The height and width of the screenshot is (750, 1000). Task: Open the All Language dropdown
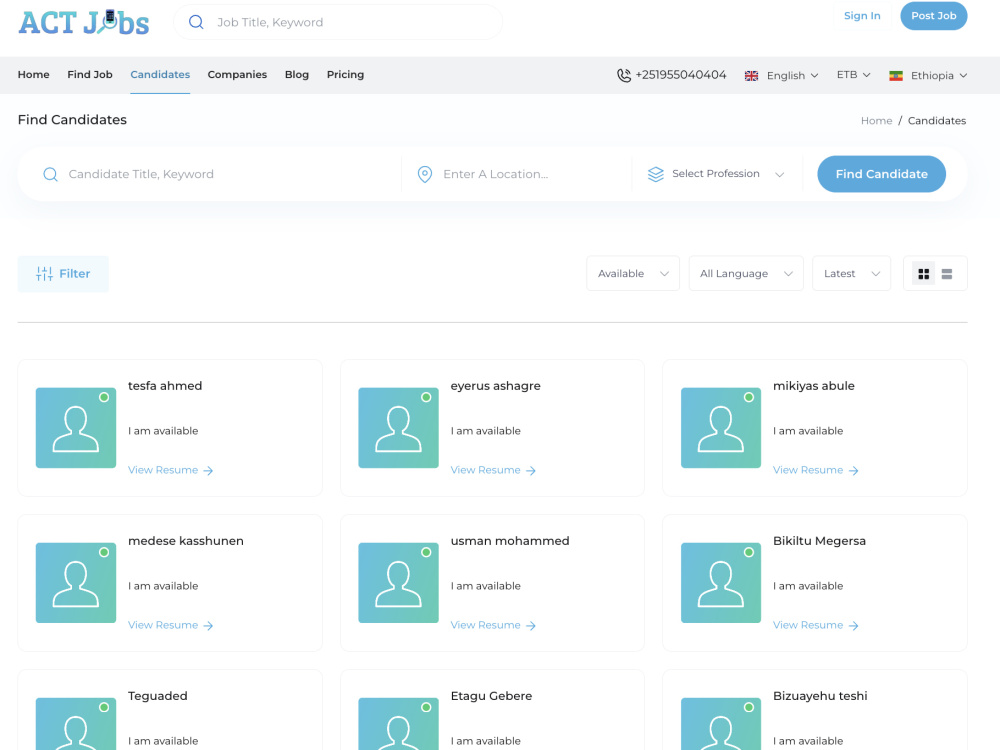click(x=746, y=274)
